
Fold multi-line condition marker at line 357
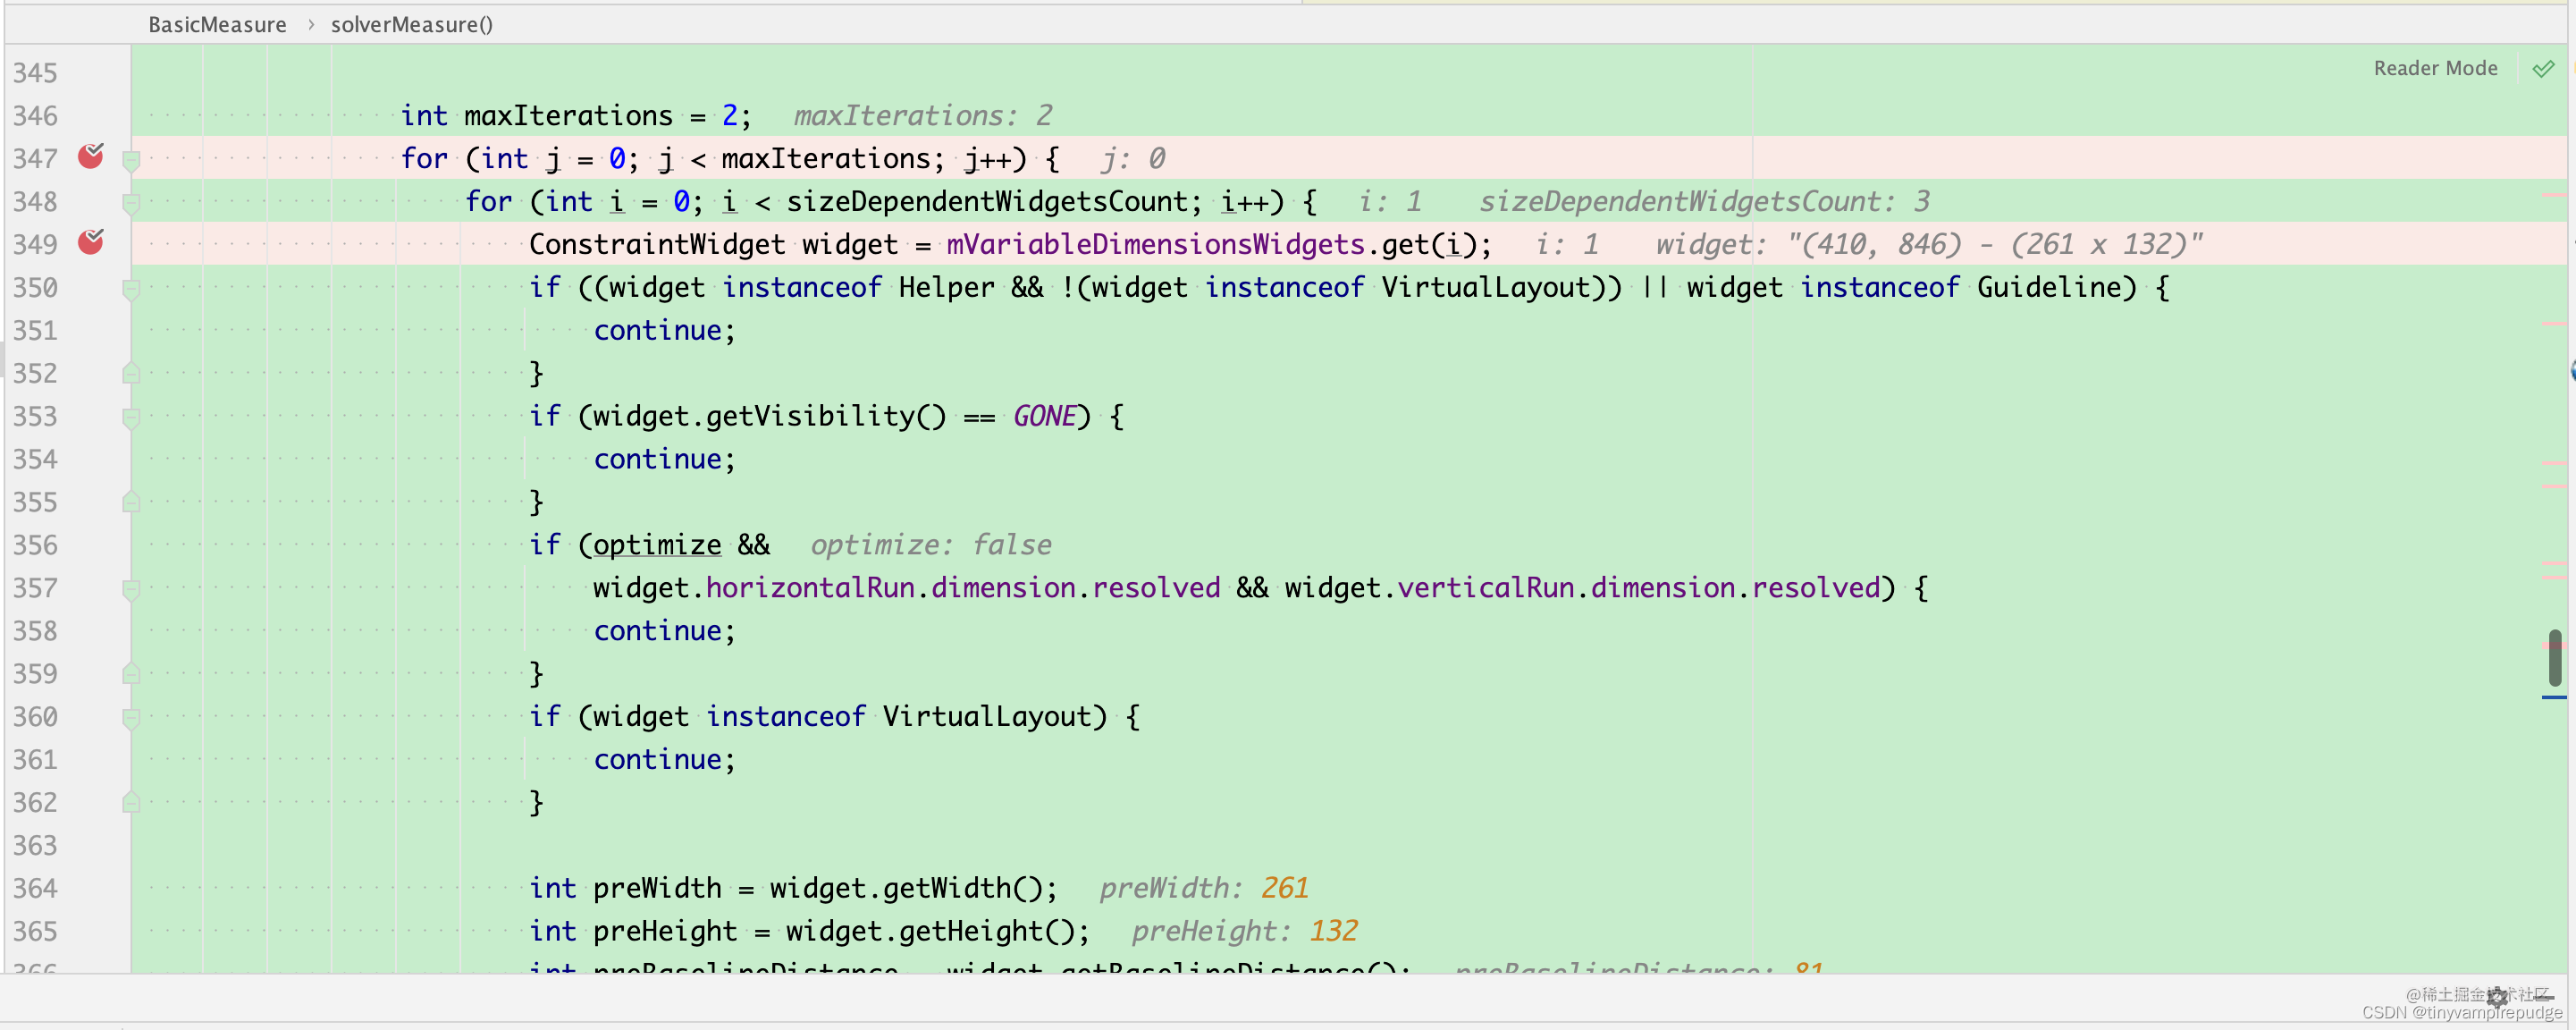point(131,589)
